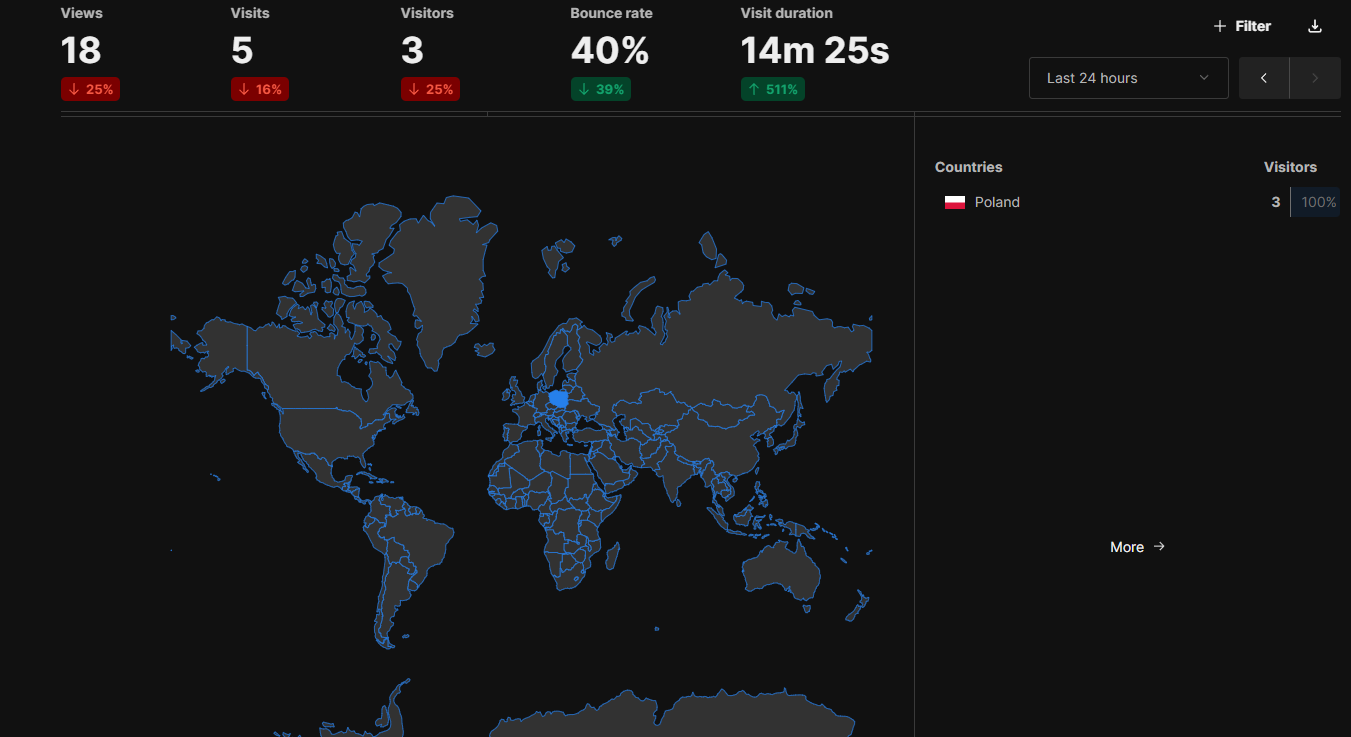Click the Visit duration up arrow badge
1351x737 pixels.
772,89
